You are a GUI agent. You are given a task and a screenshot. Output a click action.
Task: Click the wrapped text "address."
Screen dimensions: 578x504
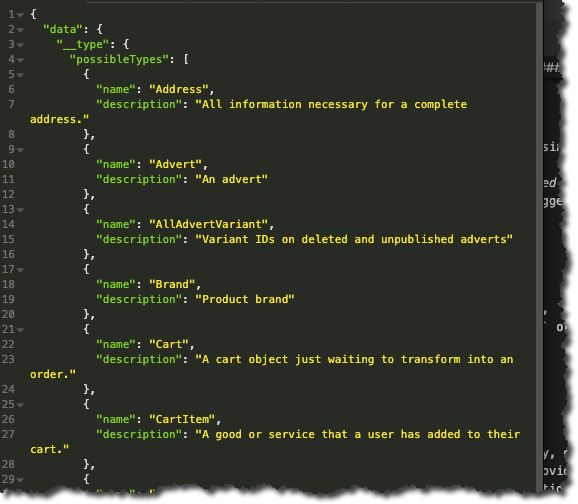[x=60, y=120]
